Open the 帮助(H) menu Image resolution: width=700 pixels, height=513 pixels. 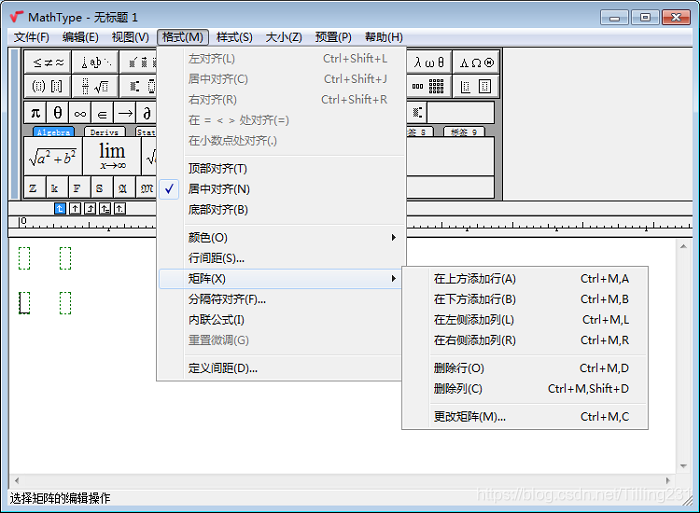point(384,37)
